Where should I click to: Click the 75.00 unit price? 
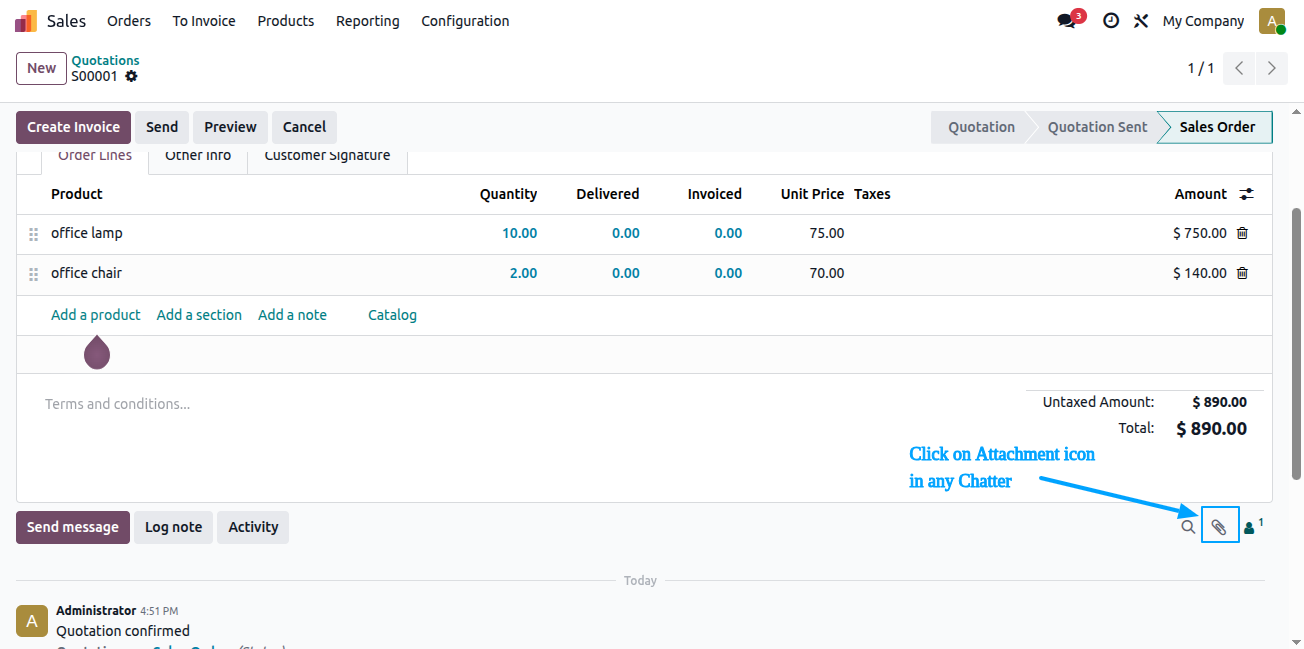point(826,233)
